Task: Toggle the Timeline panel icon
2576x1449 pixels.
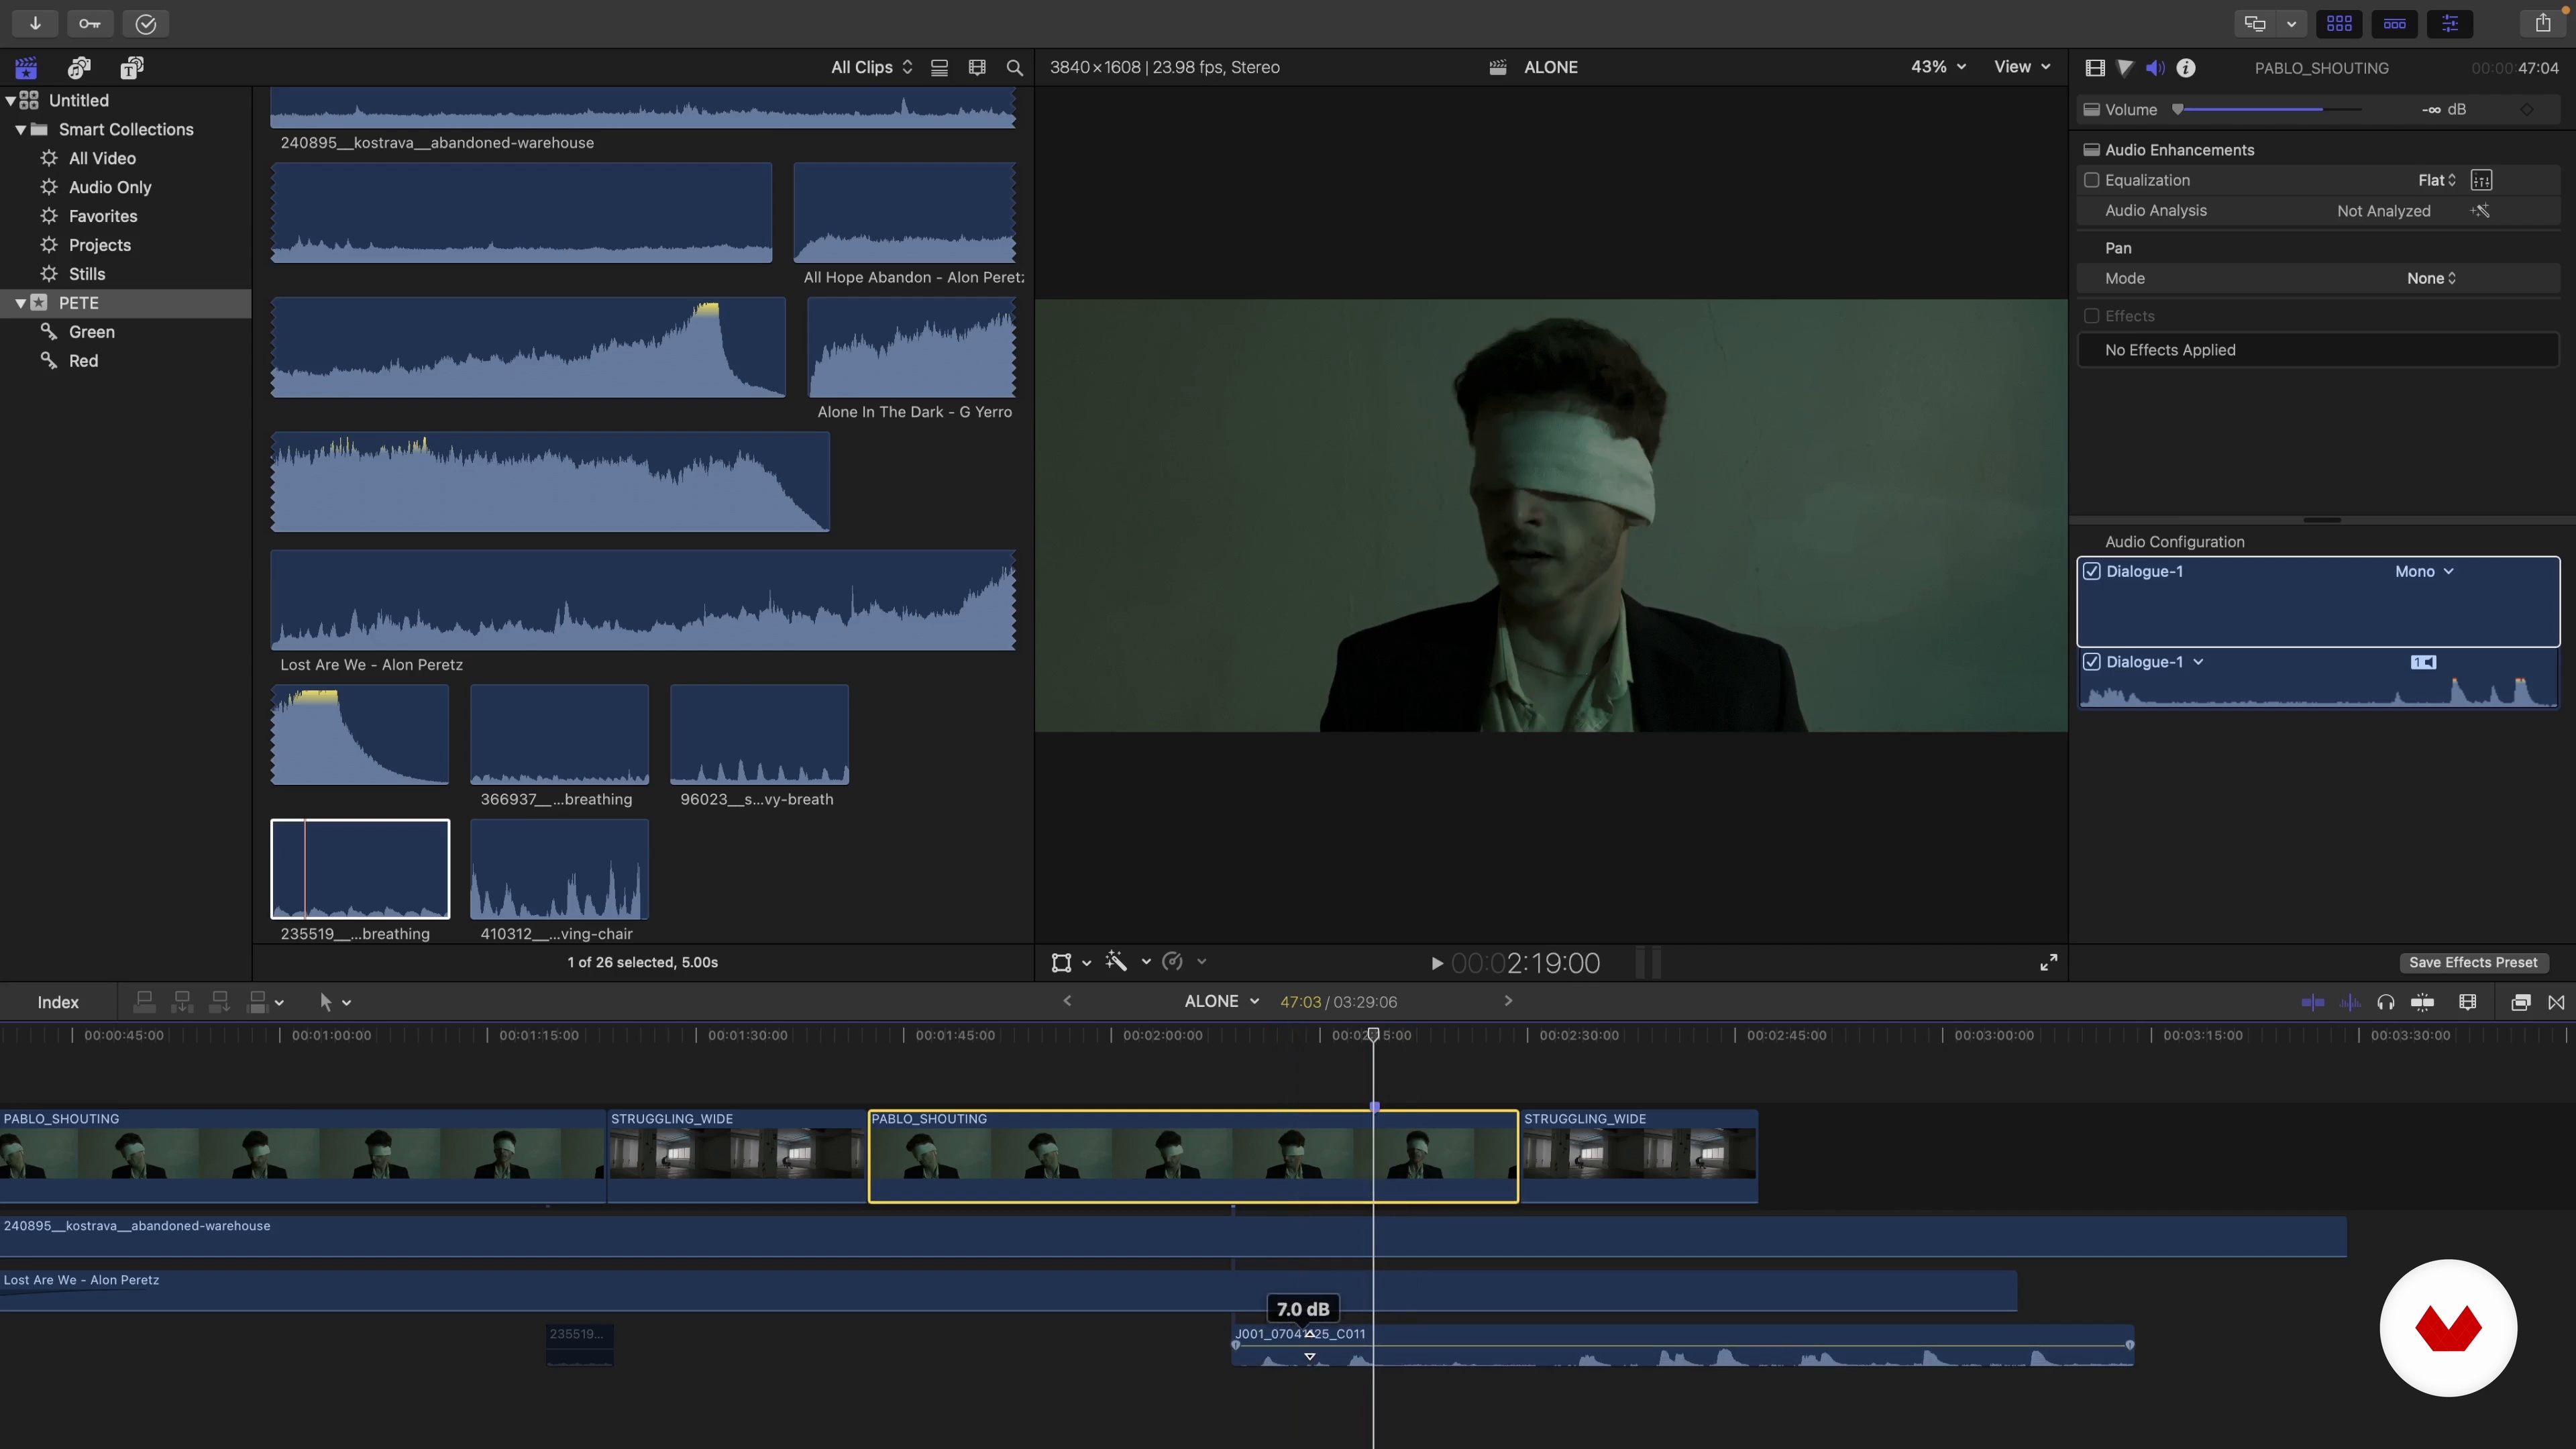Action: click(2394, 23)
